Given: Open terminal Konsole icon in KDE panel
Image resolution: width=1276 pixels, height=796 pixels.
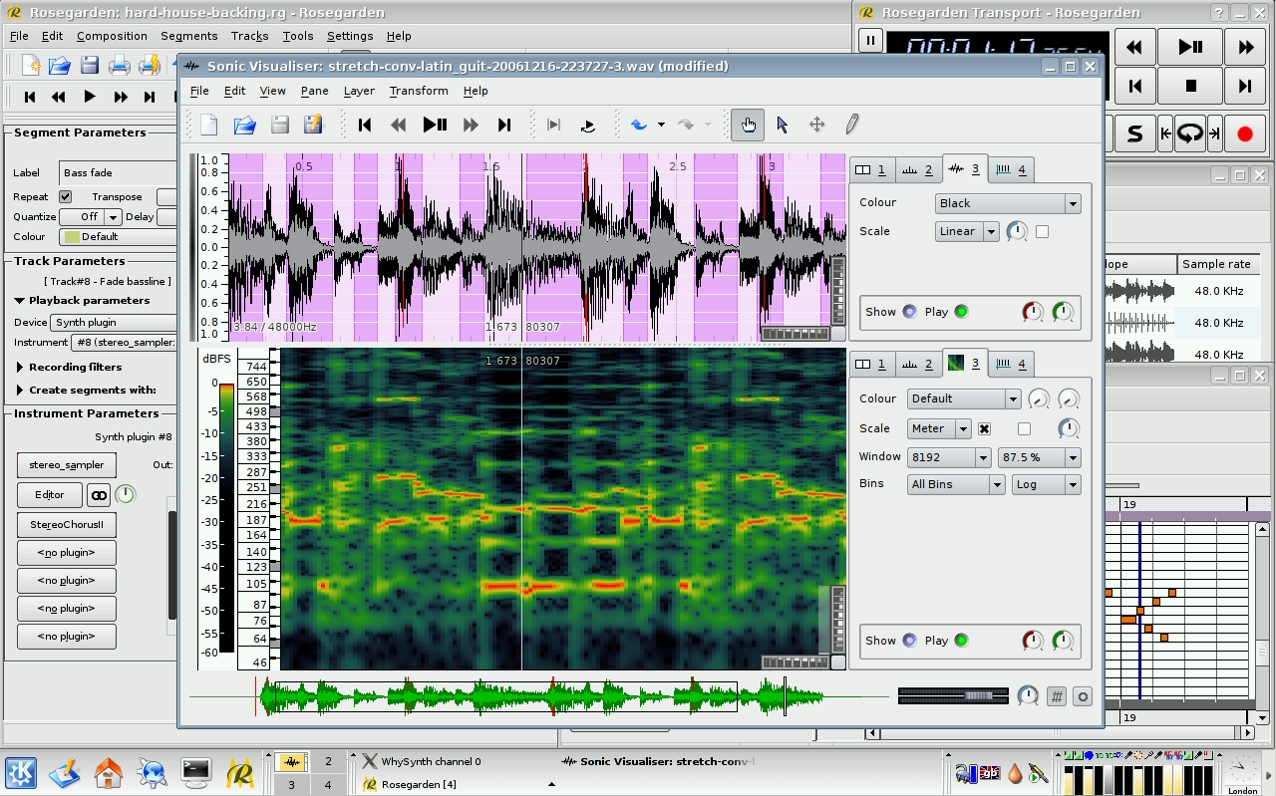Looking at the screenshot, I should point(195,772).
